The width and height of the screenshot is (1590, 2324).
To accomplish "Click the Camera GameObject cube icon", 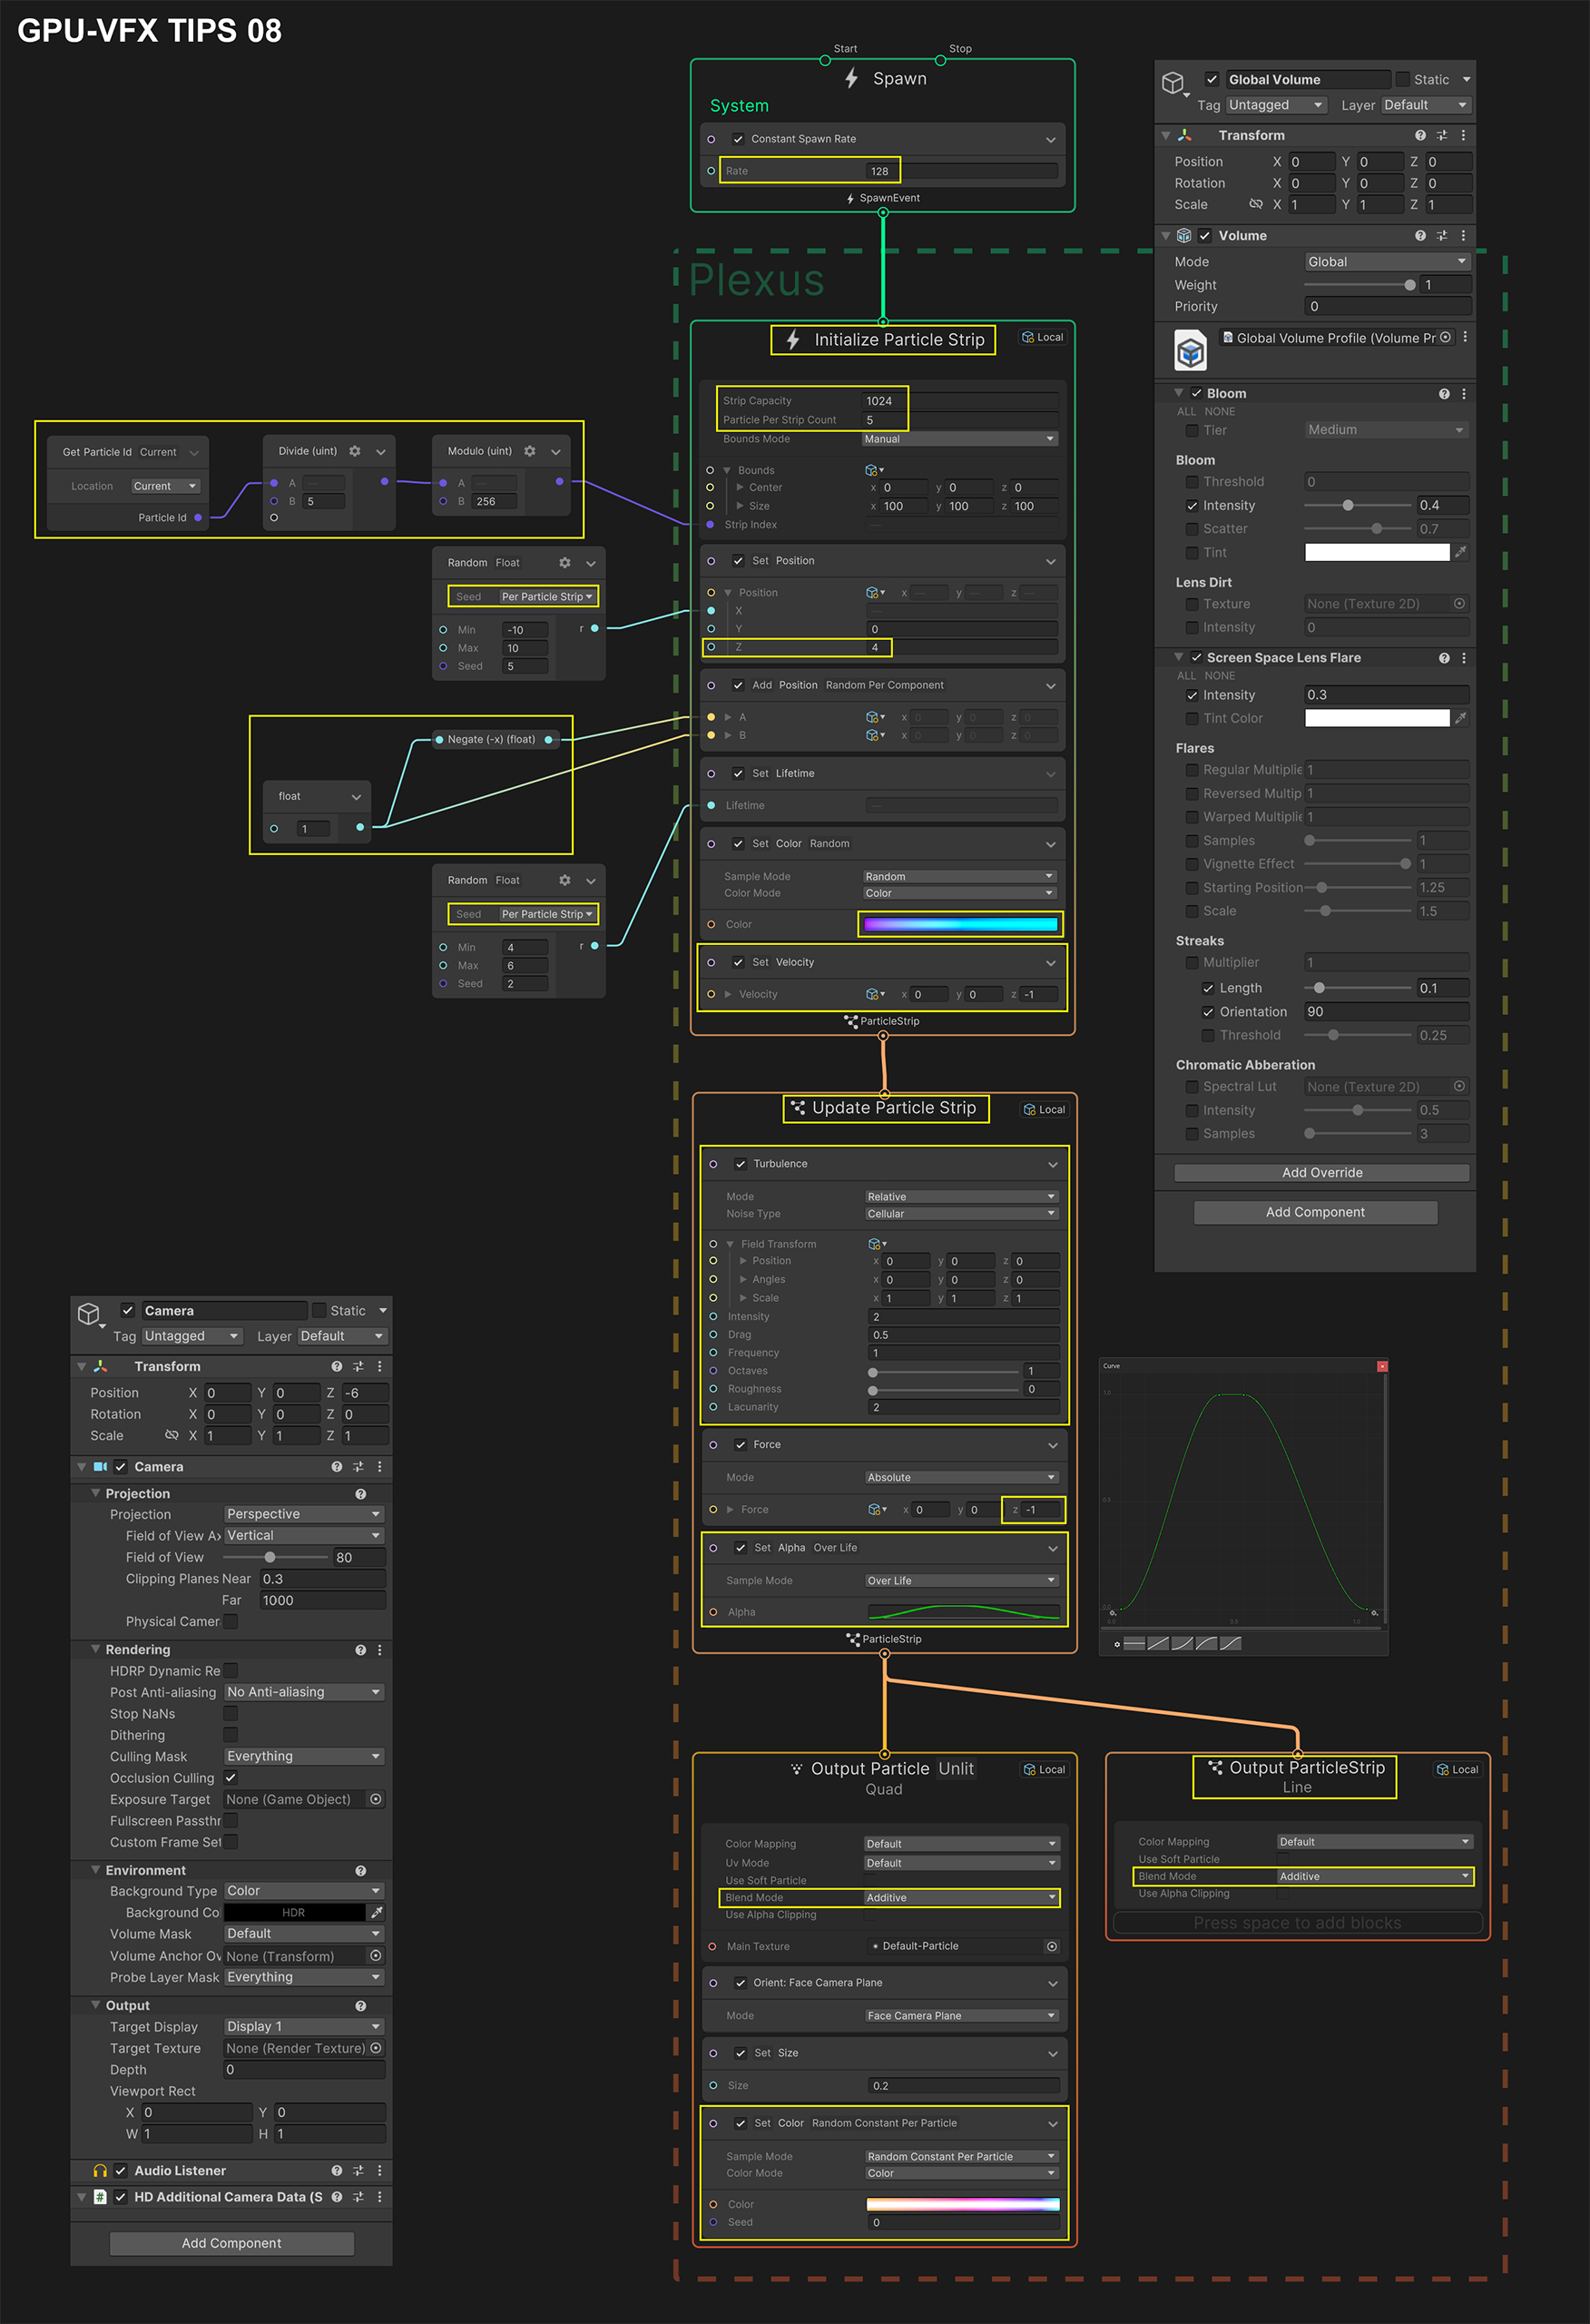I will click(89, 1314).
